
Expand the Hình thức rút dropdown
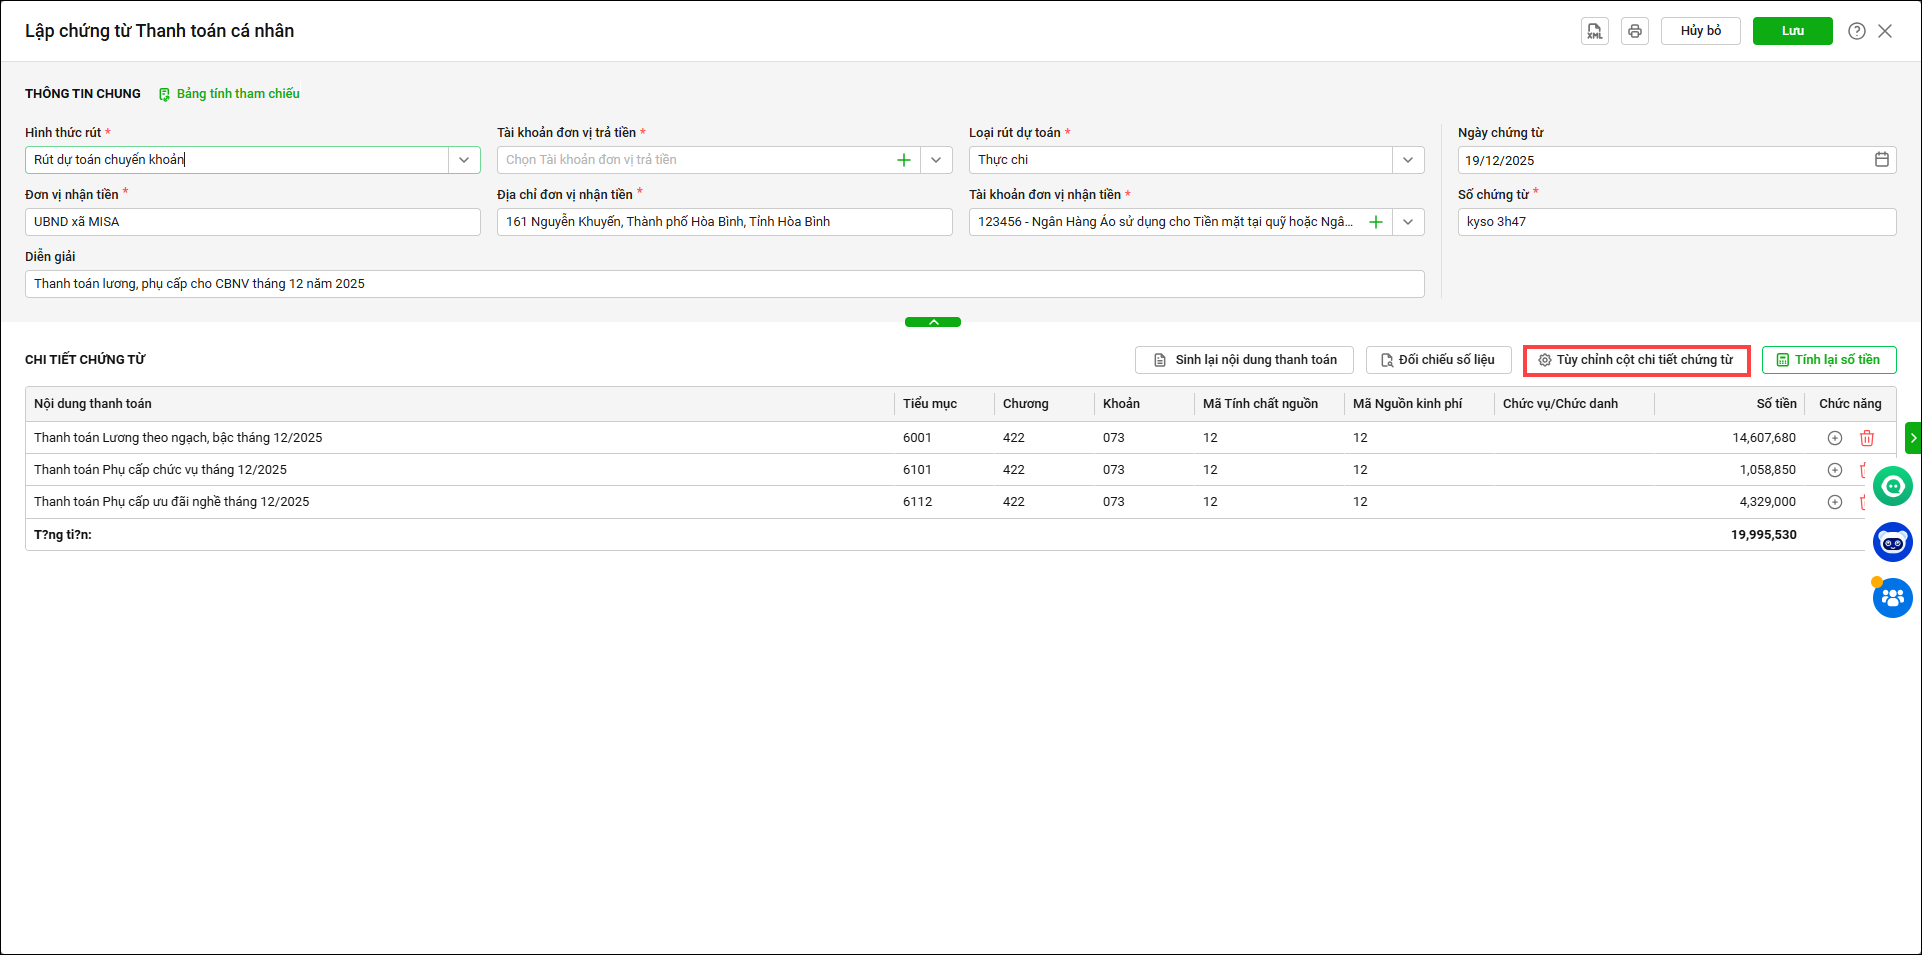pyautogui.click(x=464, y=160)
